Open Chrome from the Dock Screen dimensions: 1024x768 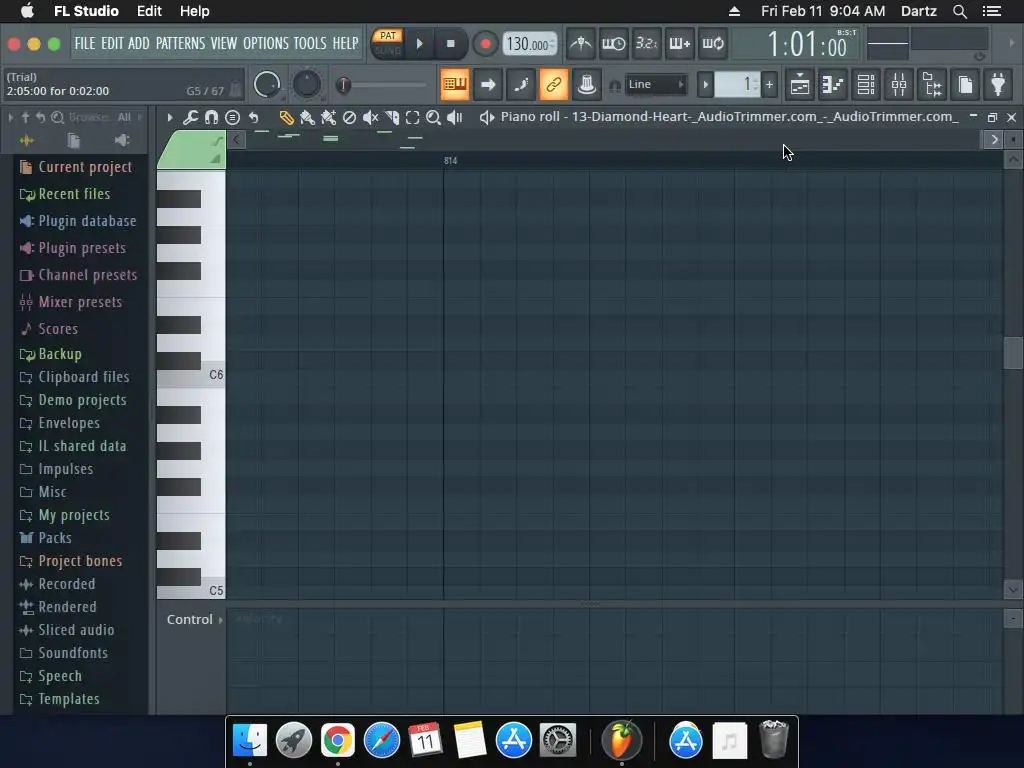pyautogui.click(x=338, y=741)
